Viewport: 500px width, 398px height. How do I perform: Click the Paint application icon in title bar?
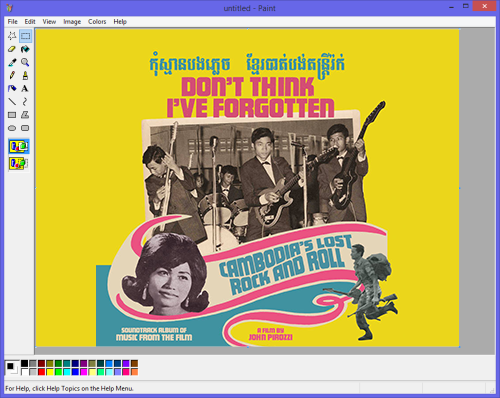coord(9,8)
